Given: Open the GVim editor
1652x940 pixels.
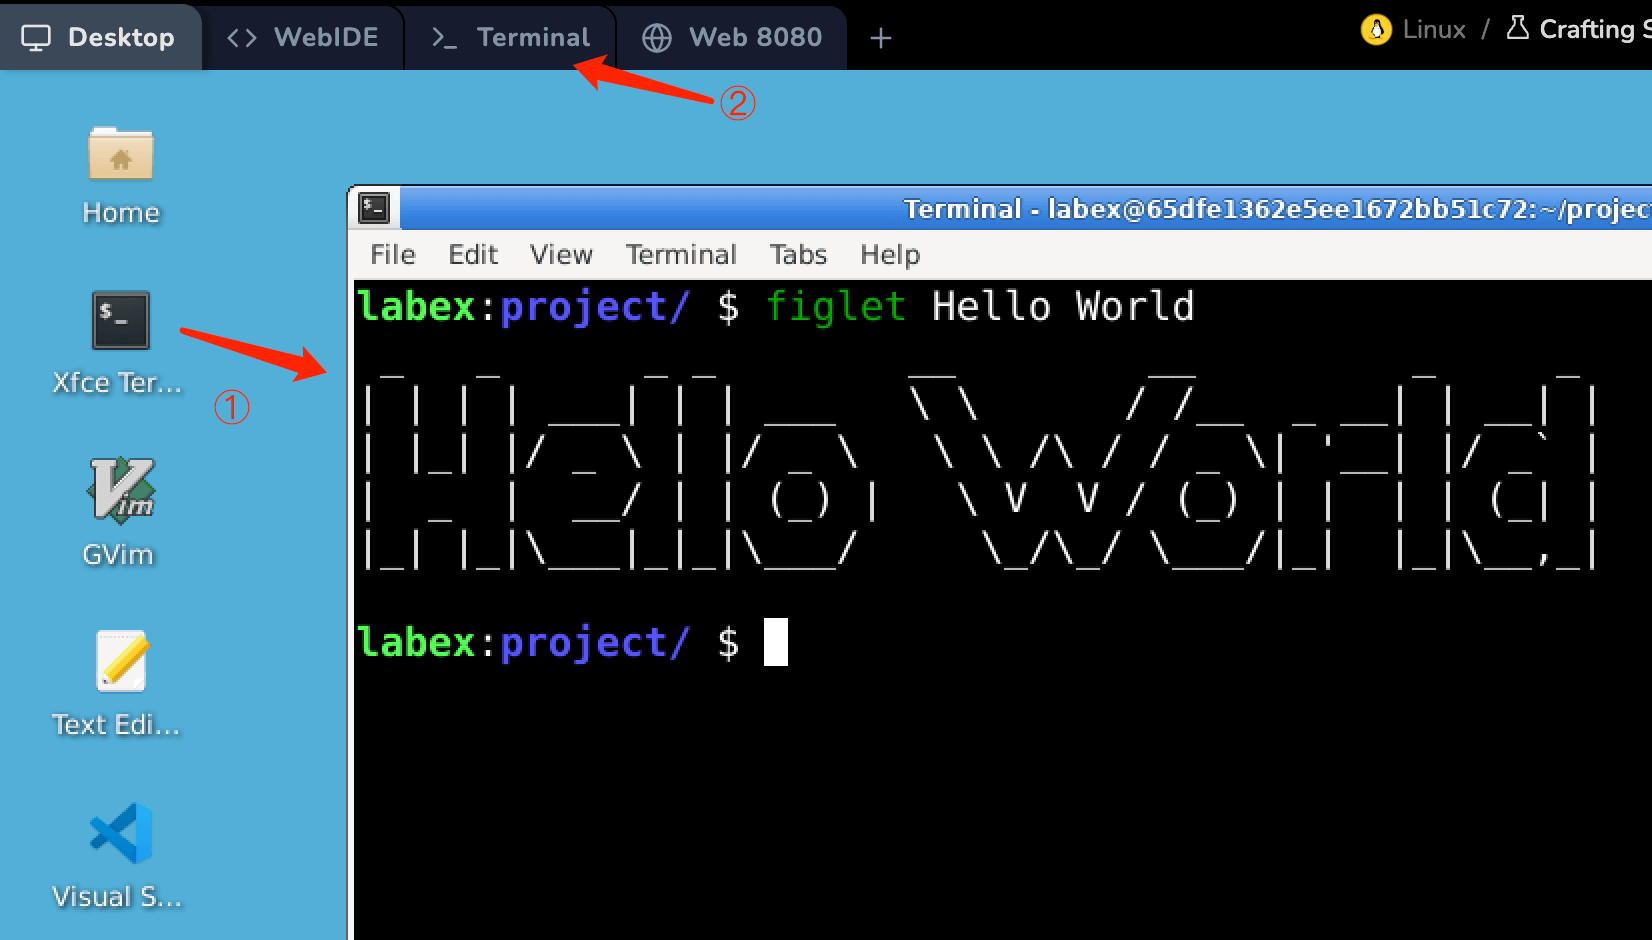Looking at the screenshot, I should coord(119,490).
